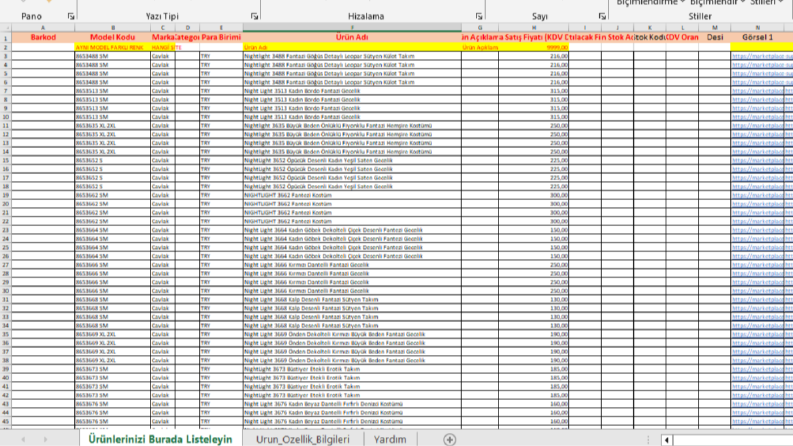
Task: Open the Yardım sheet tab
Action: point(390,439)
